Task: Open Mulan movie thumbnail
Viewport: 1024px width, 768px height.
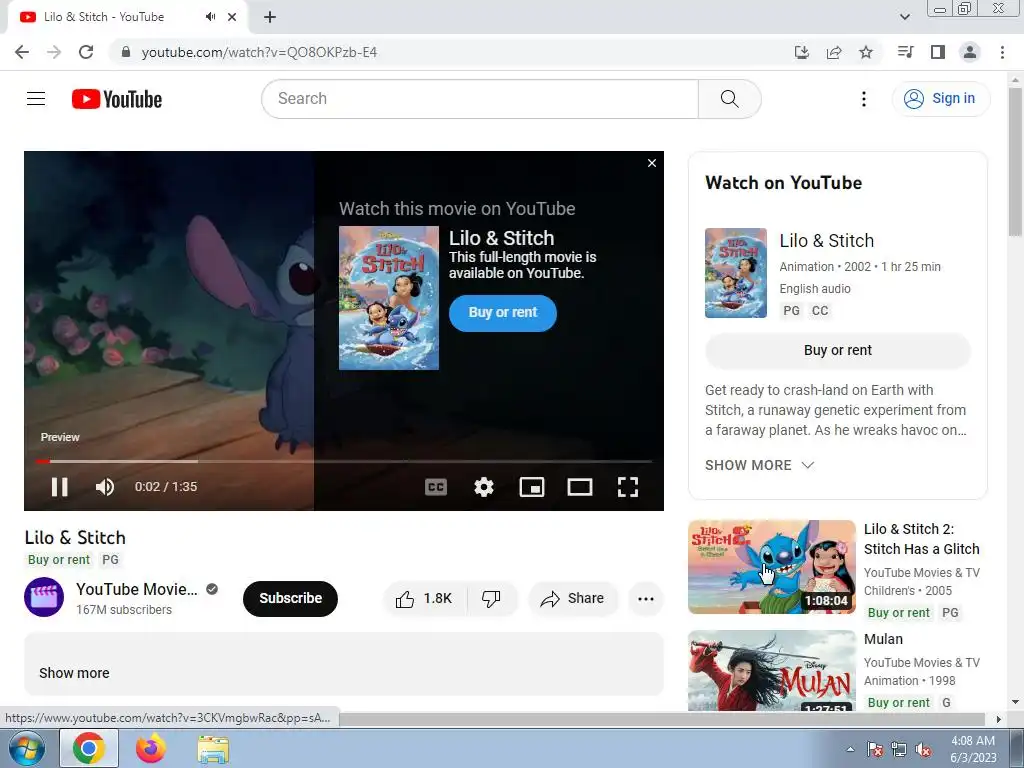Action: point(772,670)
